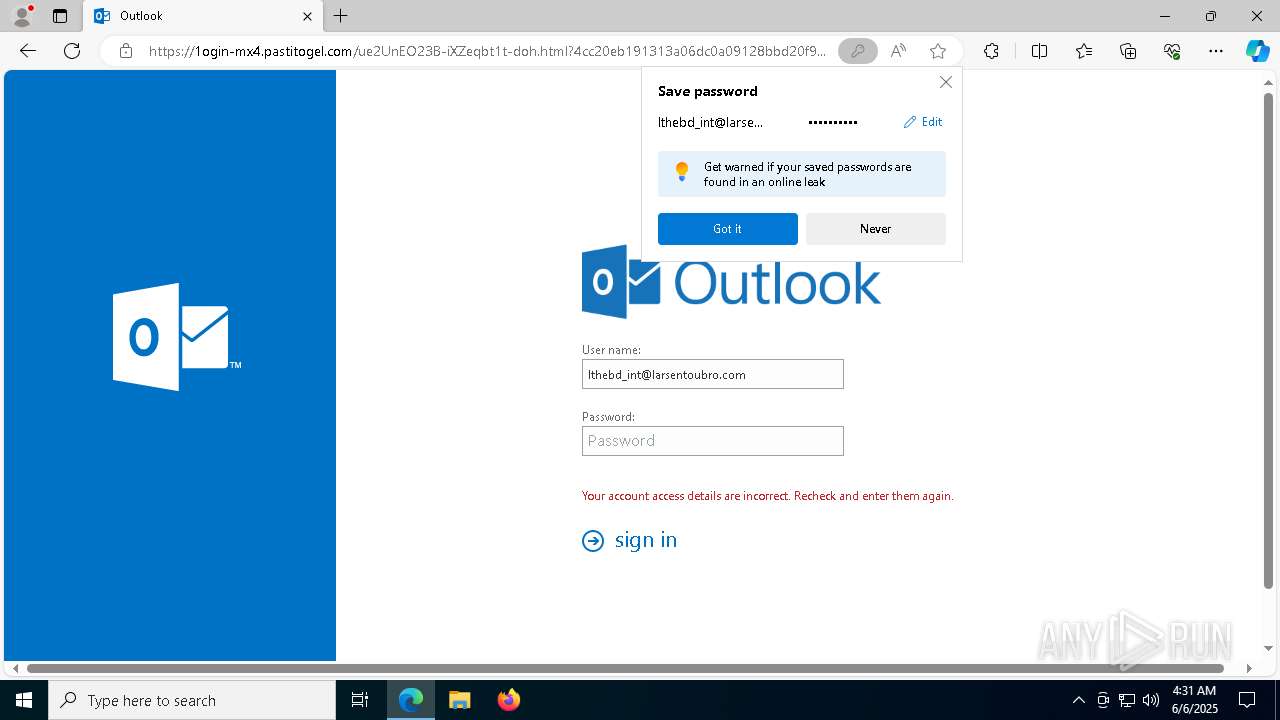This screenshot has height=720, width=1280.
Task: Open Collections icon
Action: (x=1128, y=51)
